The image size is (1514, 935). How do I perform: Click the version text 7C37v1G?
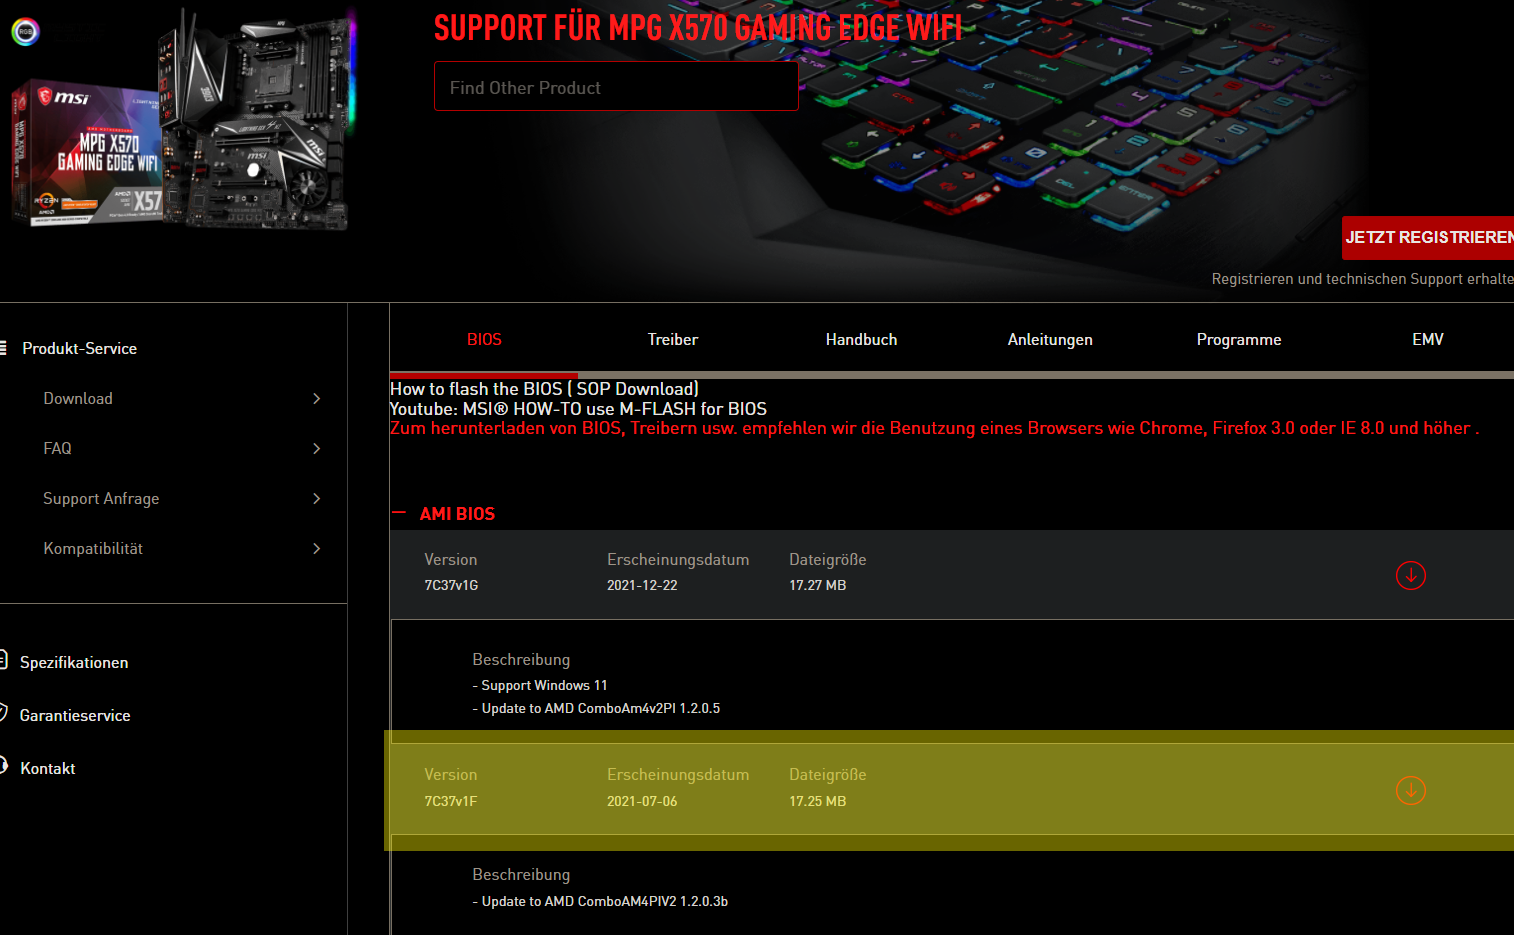[451, 585]
